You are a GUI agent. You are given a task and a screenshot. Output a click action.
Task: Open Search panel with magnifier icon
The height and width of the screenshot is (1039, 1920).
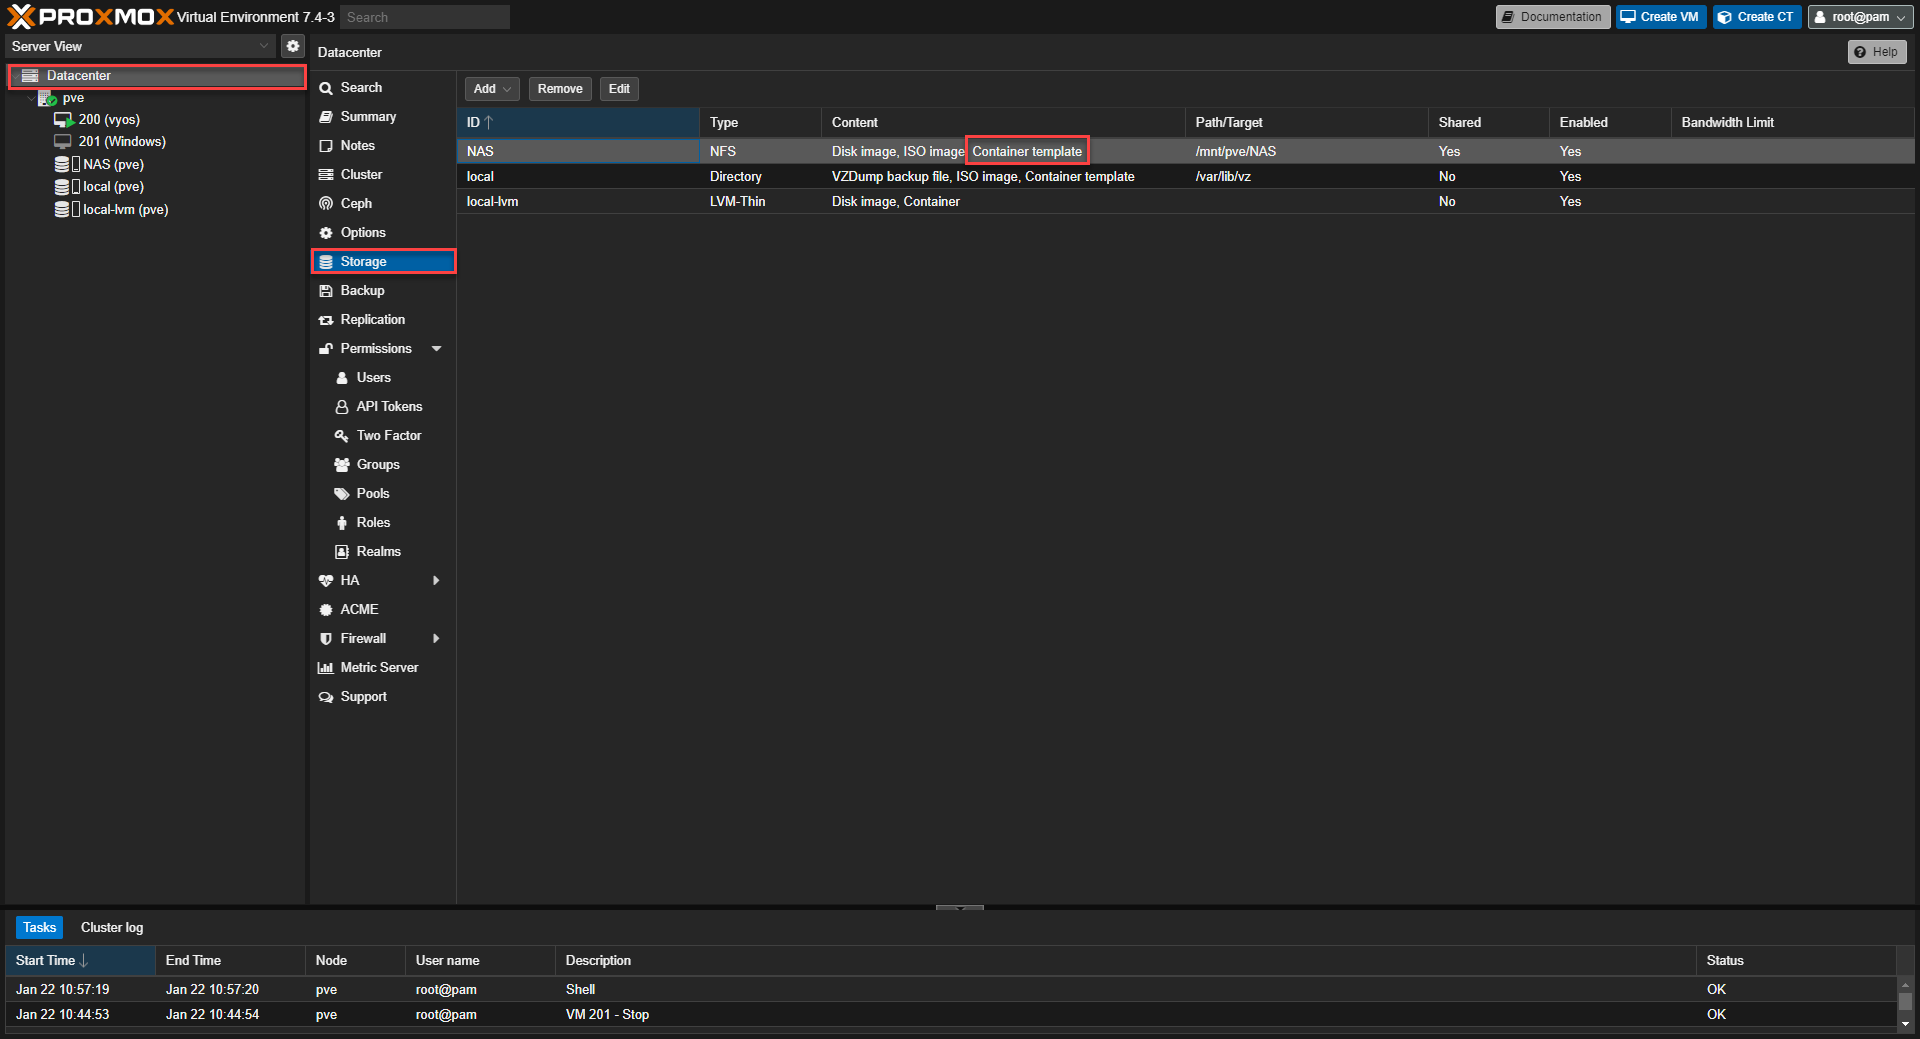click(326, 88)
